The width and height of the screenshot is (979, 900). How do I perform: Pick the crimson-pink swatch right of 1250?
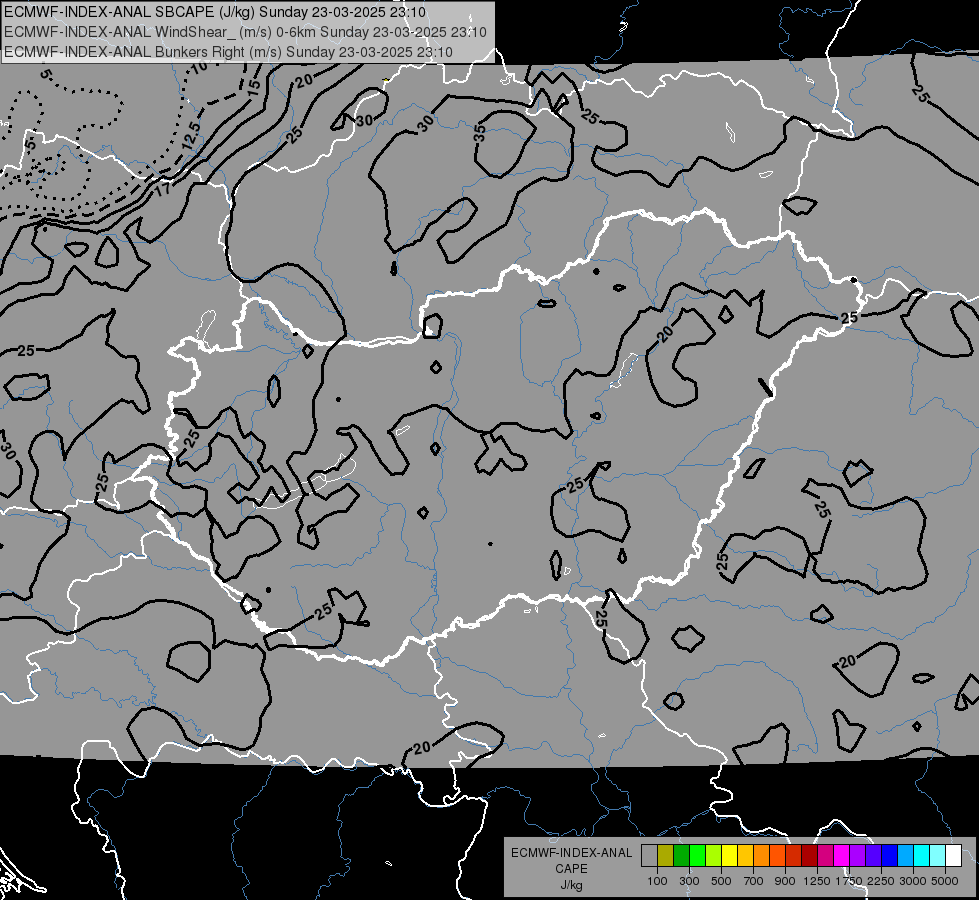825,856
